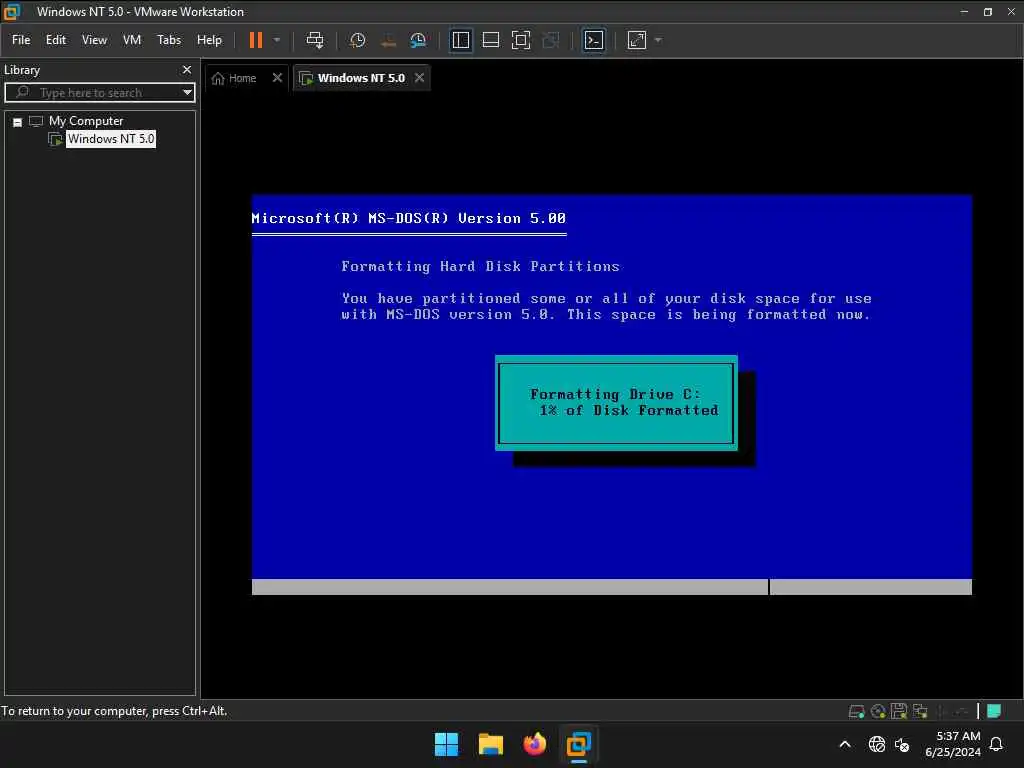Open the Windows Start menu

(447, 744)
